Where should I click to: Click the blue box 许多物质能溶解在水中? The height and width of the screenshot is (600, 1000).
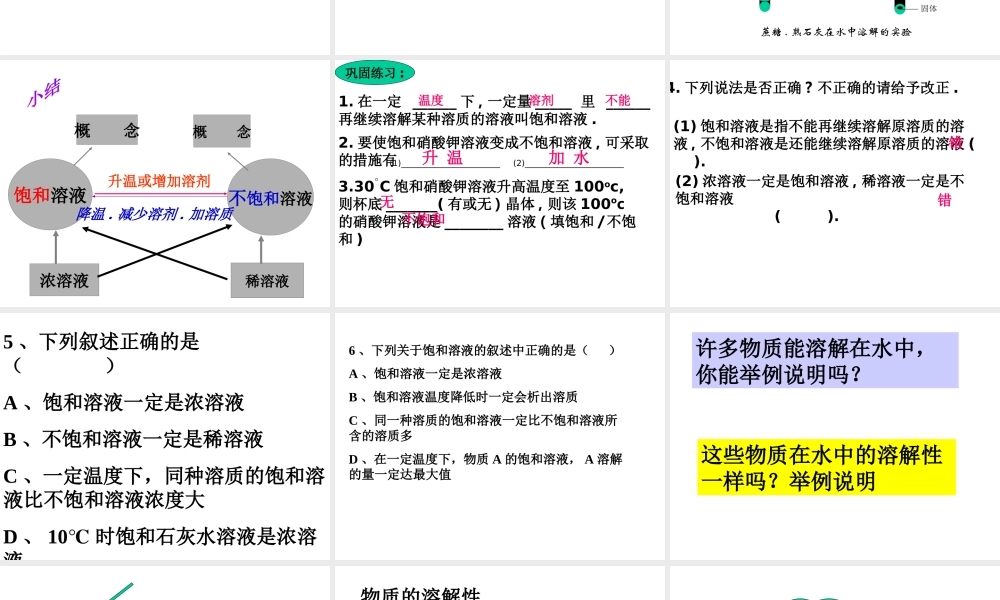coord(825,360)
